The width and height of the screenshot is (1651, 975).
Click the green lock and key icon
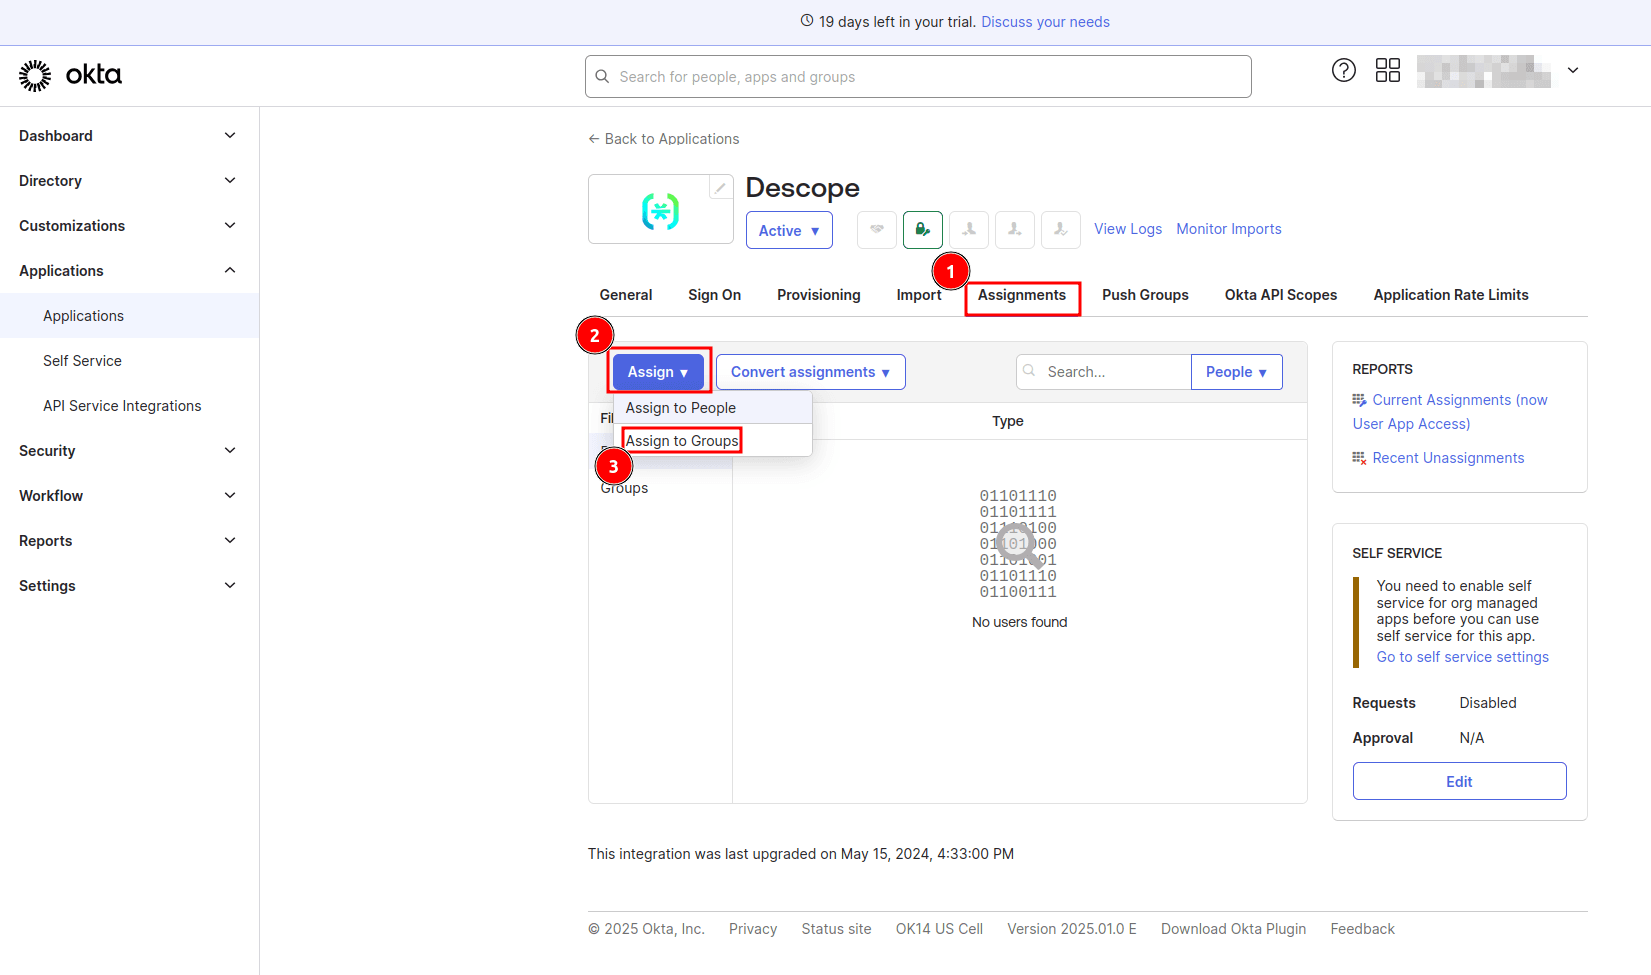point(922,230)
